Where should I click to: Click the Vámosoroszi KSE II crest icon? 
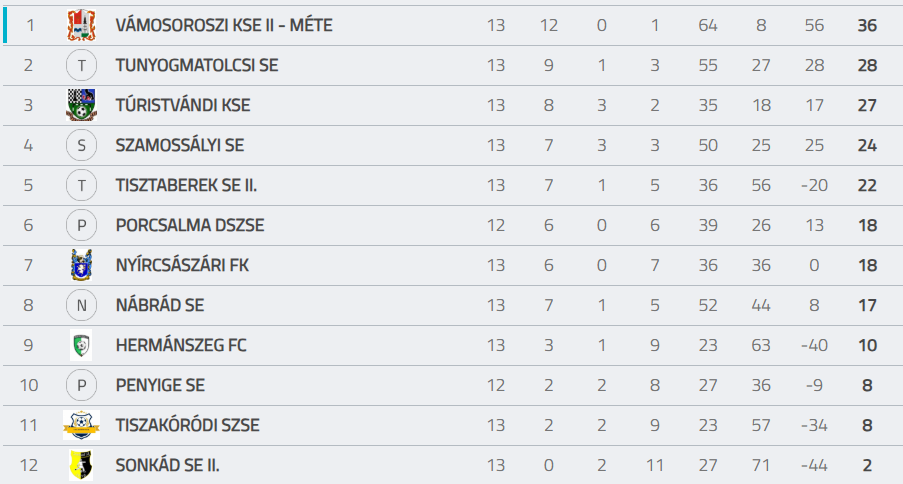click(x=81, y=25)
